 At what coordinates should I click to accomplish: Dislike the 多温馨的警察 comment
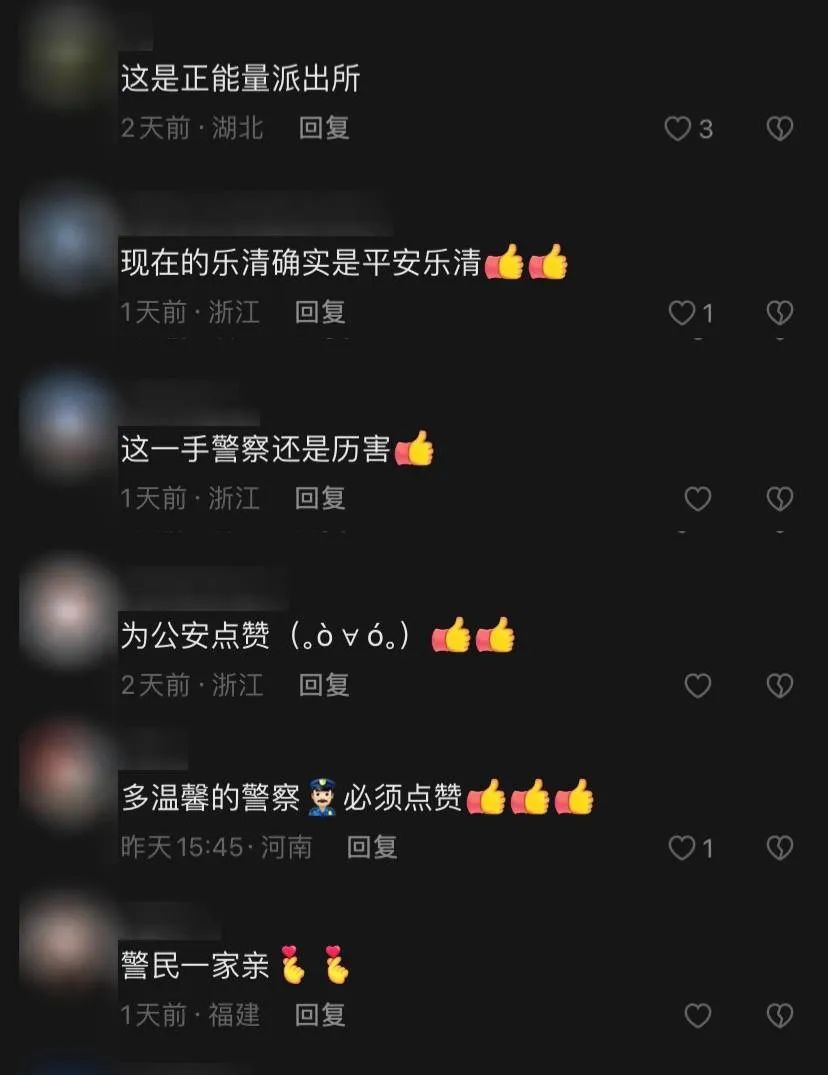779,848
